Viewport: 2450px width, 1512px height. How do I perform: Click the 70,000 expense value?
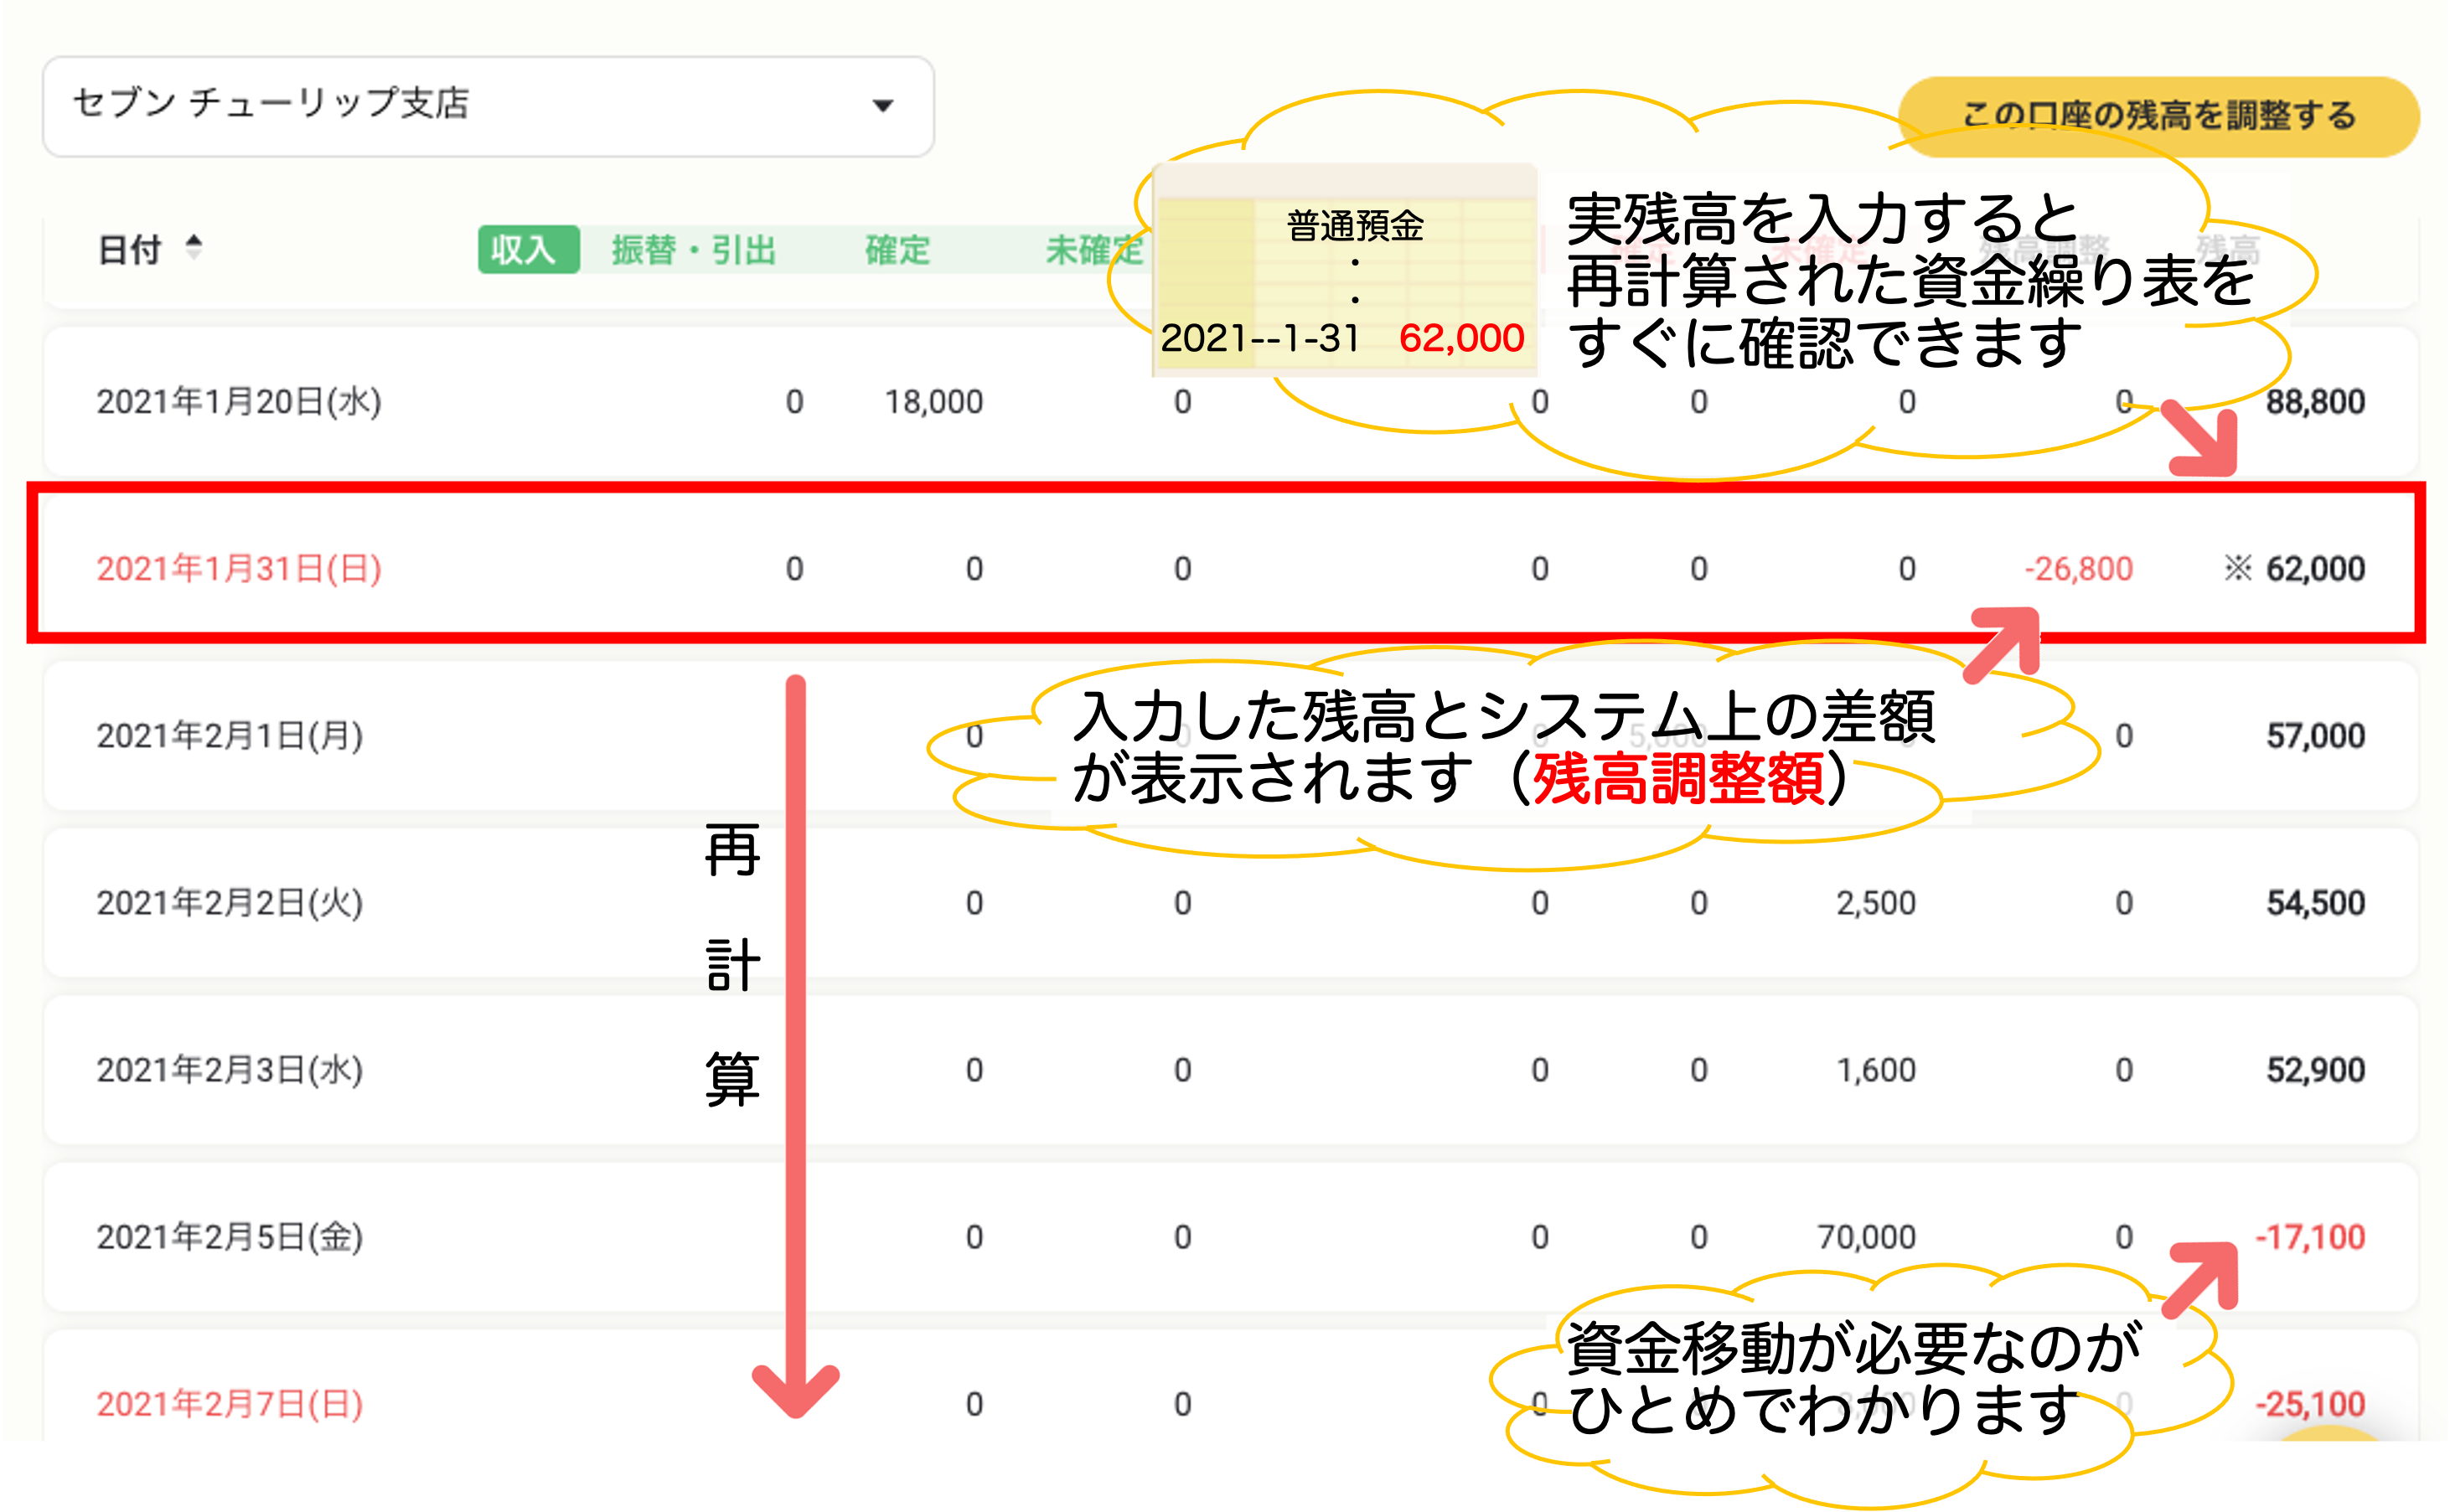click(1866, 1237)
